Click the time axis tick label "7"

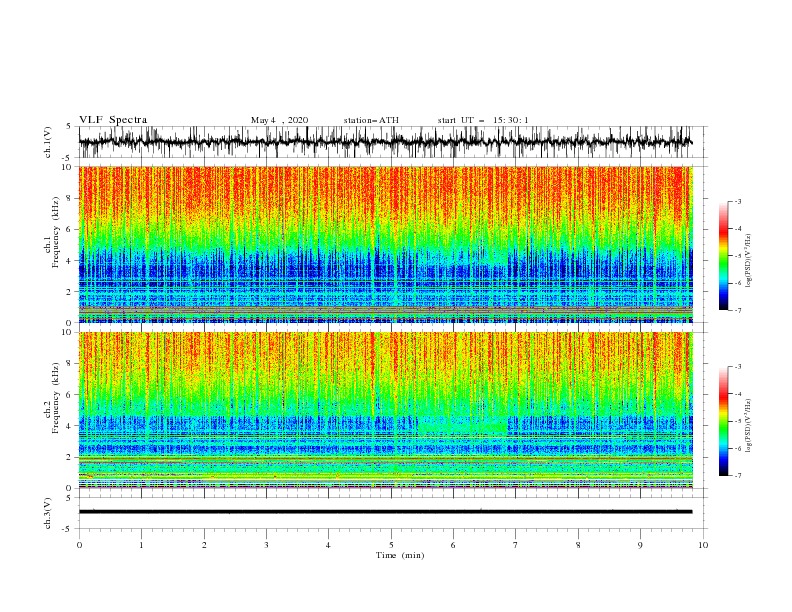click(x=516, y=545)
